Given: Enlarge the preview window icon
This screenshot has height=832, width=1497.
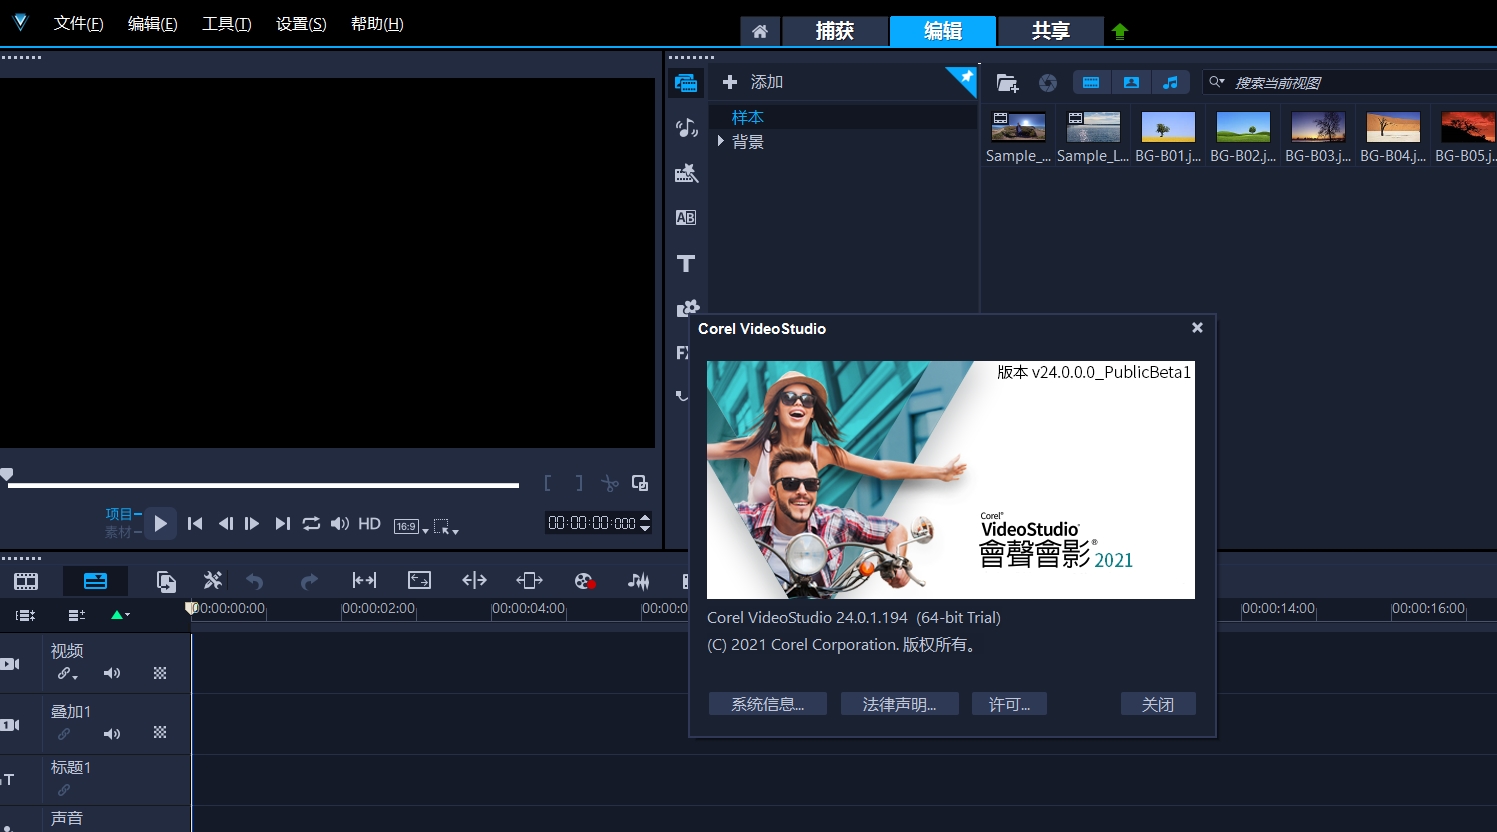Looking at the screenshot, I should point(640,484).
